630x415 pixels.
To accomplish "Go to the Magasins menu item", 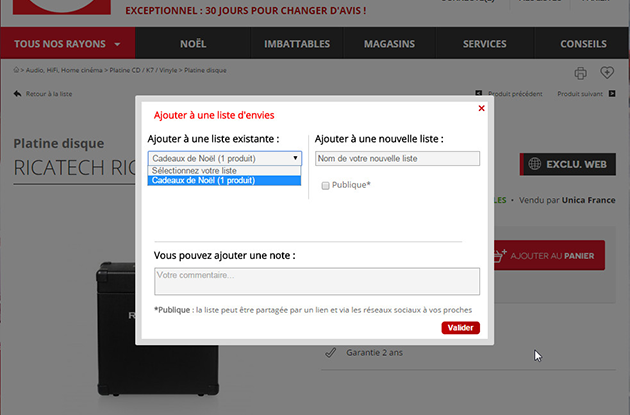I will pos(389,44).
